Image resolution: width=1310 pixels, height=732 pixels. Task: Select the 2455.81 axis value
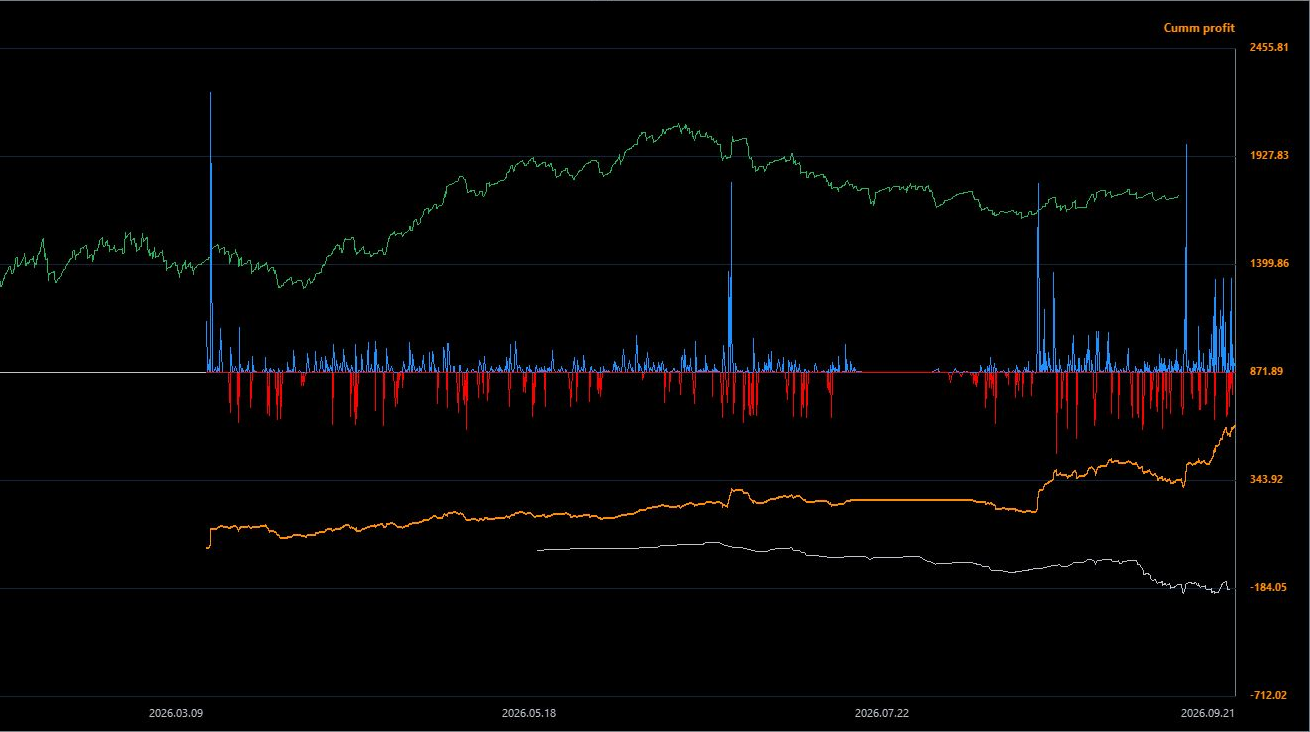[1269, 48]
